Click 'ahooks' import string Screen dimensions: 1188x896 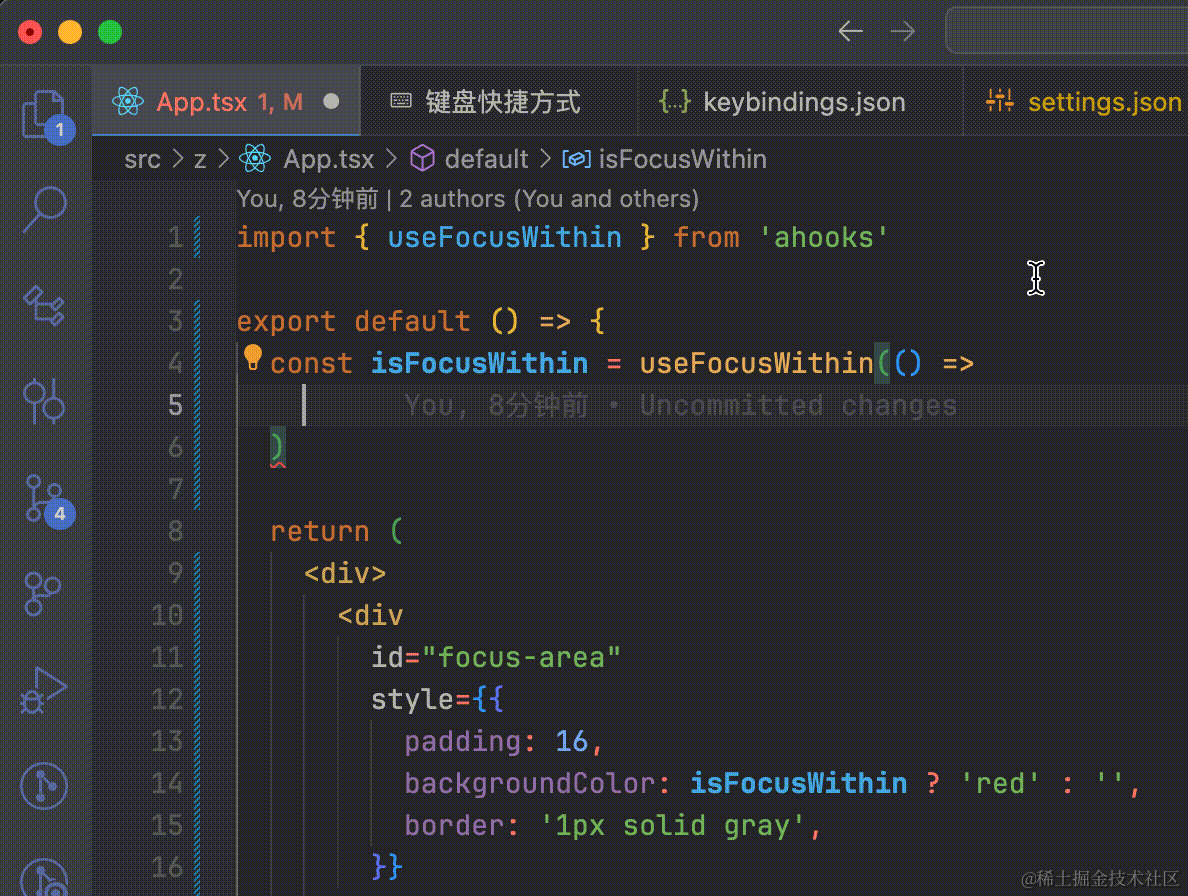click(x=824, y=238)
